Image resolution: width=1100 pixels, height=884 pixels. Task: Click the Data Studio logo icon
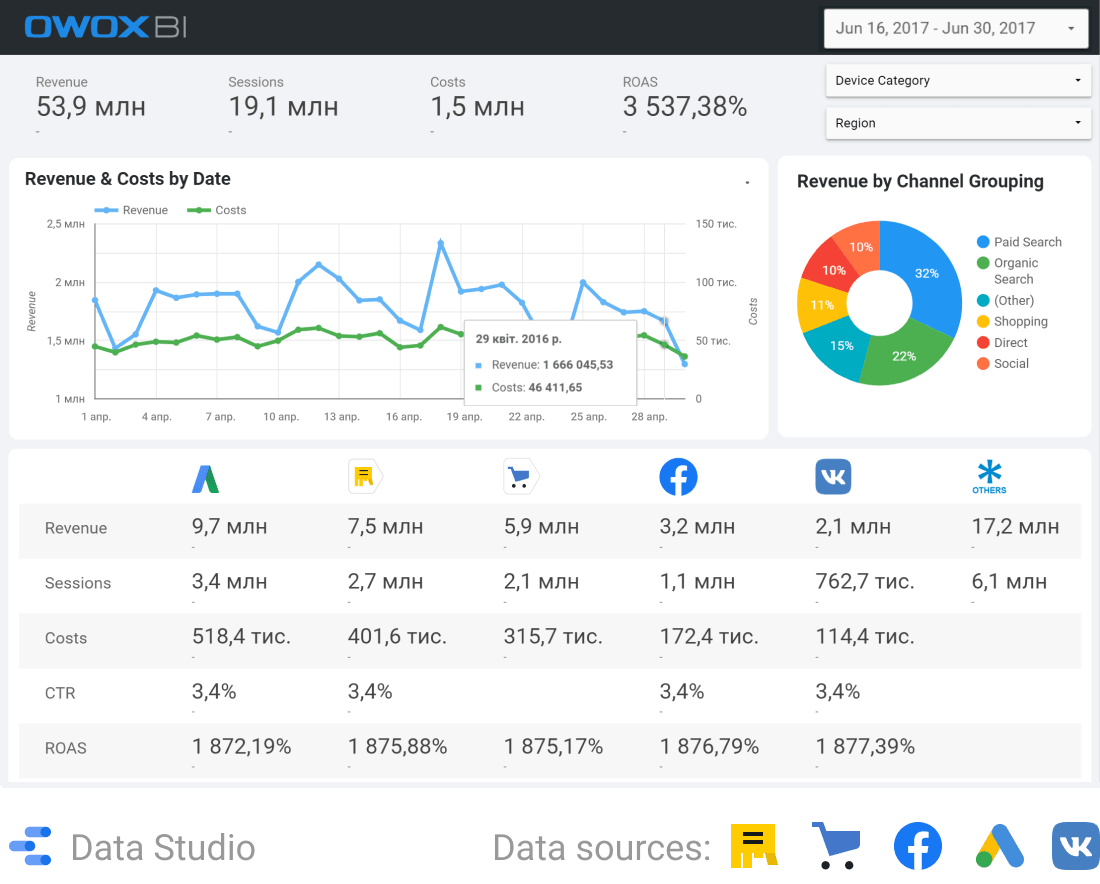(x=30, y=847)
